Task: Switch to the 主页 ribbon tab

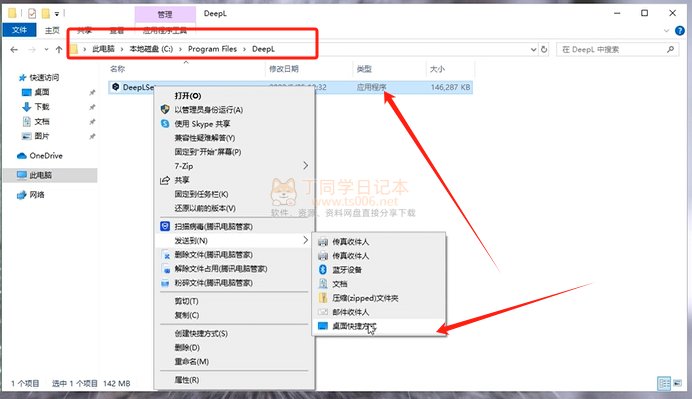Action: click(52, 30)
